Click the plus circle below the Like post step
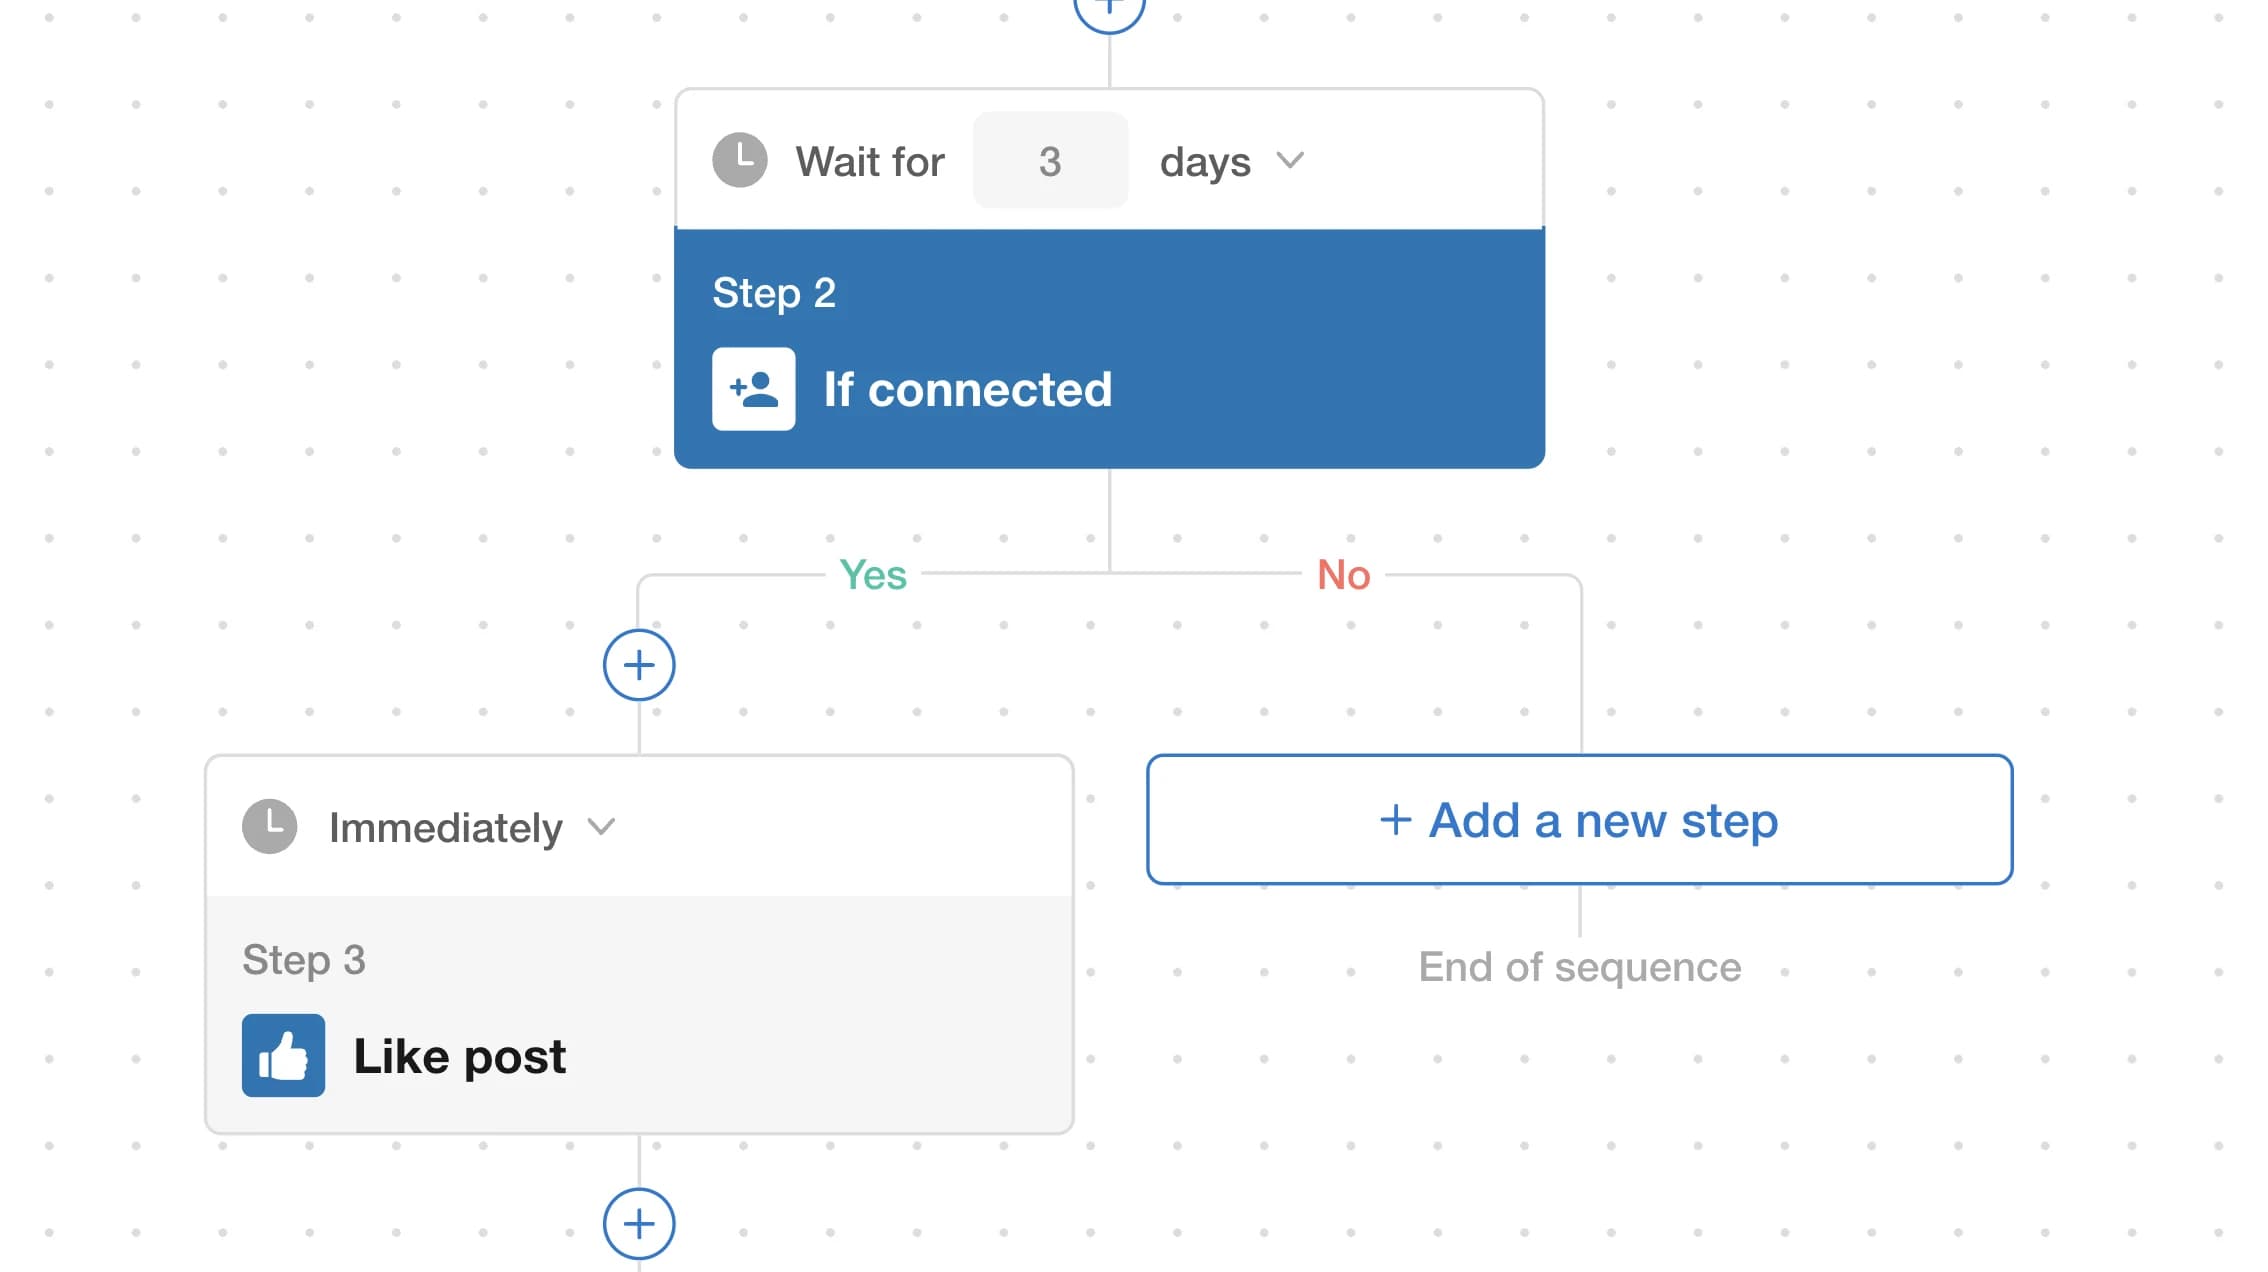2268x1272 pixels. (x=639, y=1223)
